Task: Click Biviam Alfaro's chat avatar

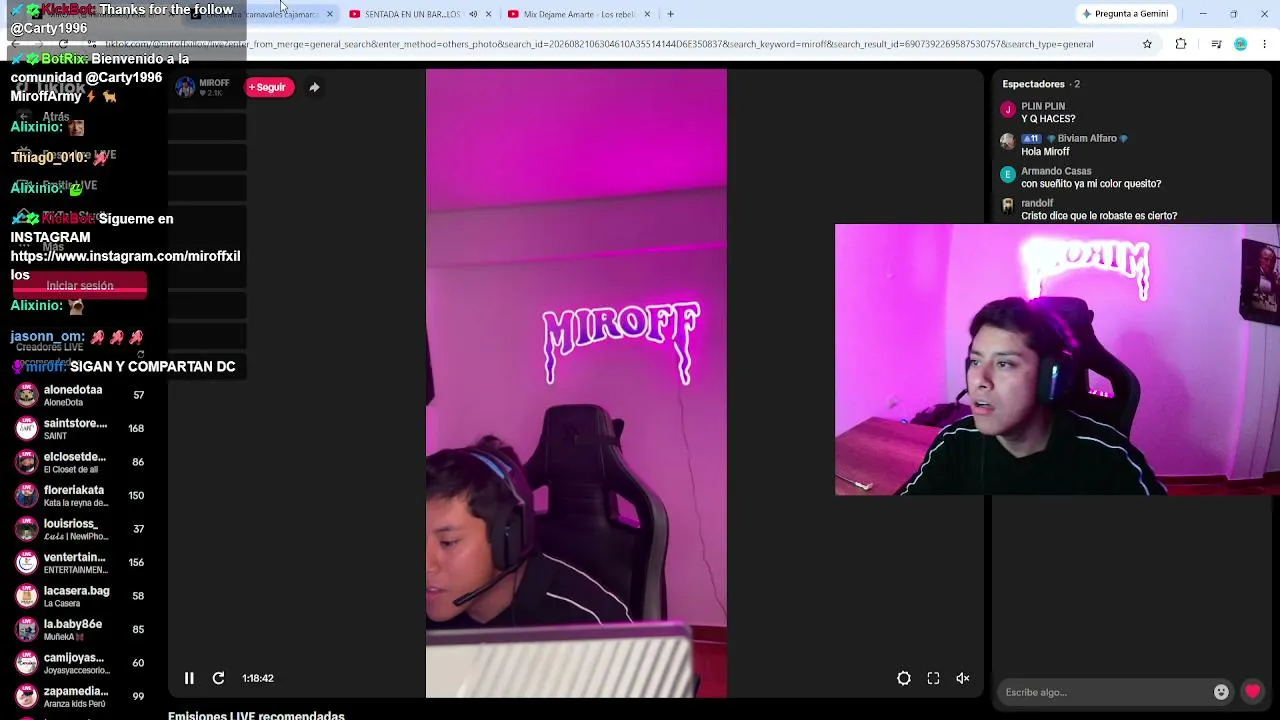Action: (x=1008, y=142)
